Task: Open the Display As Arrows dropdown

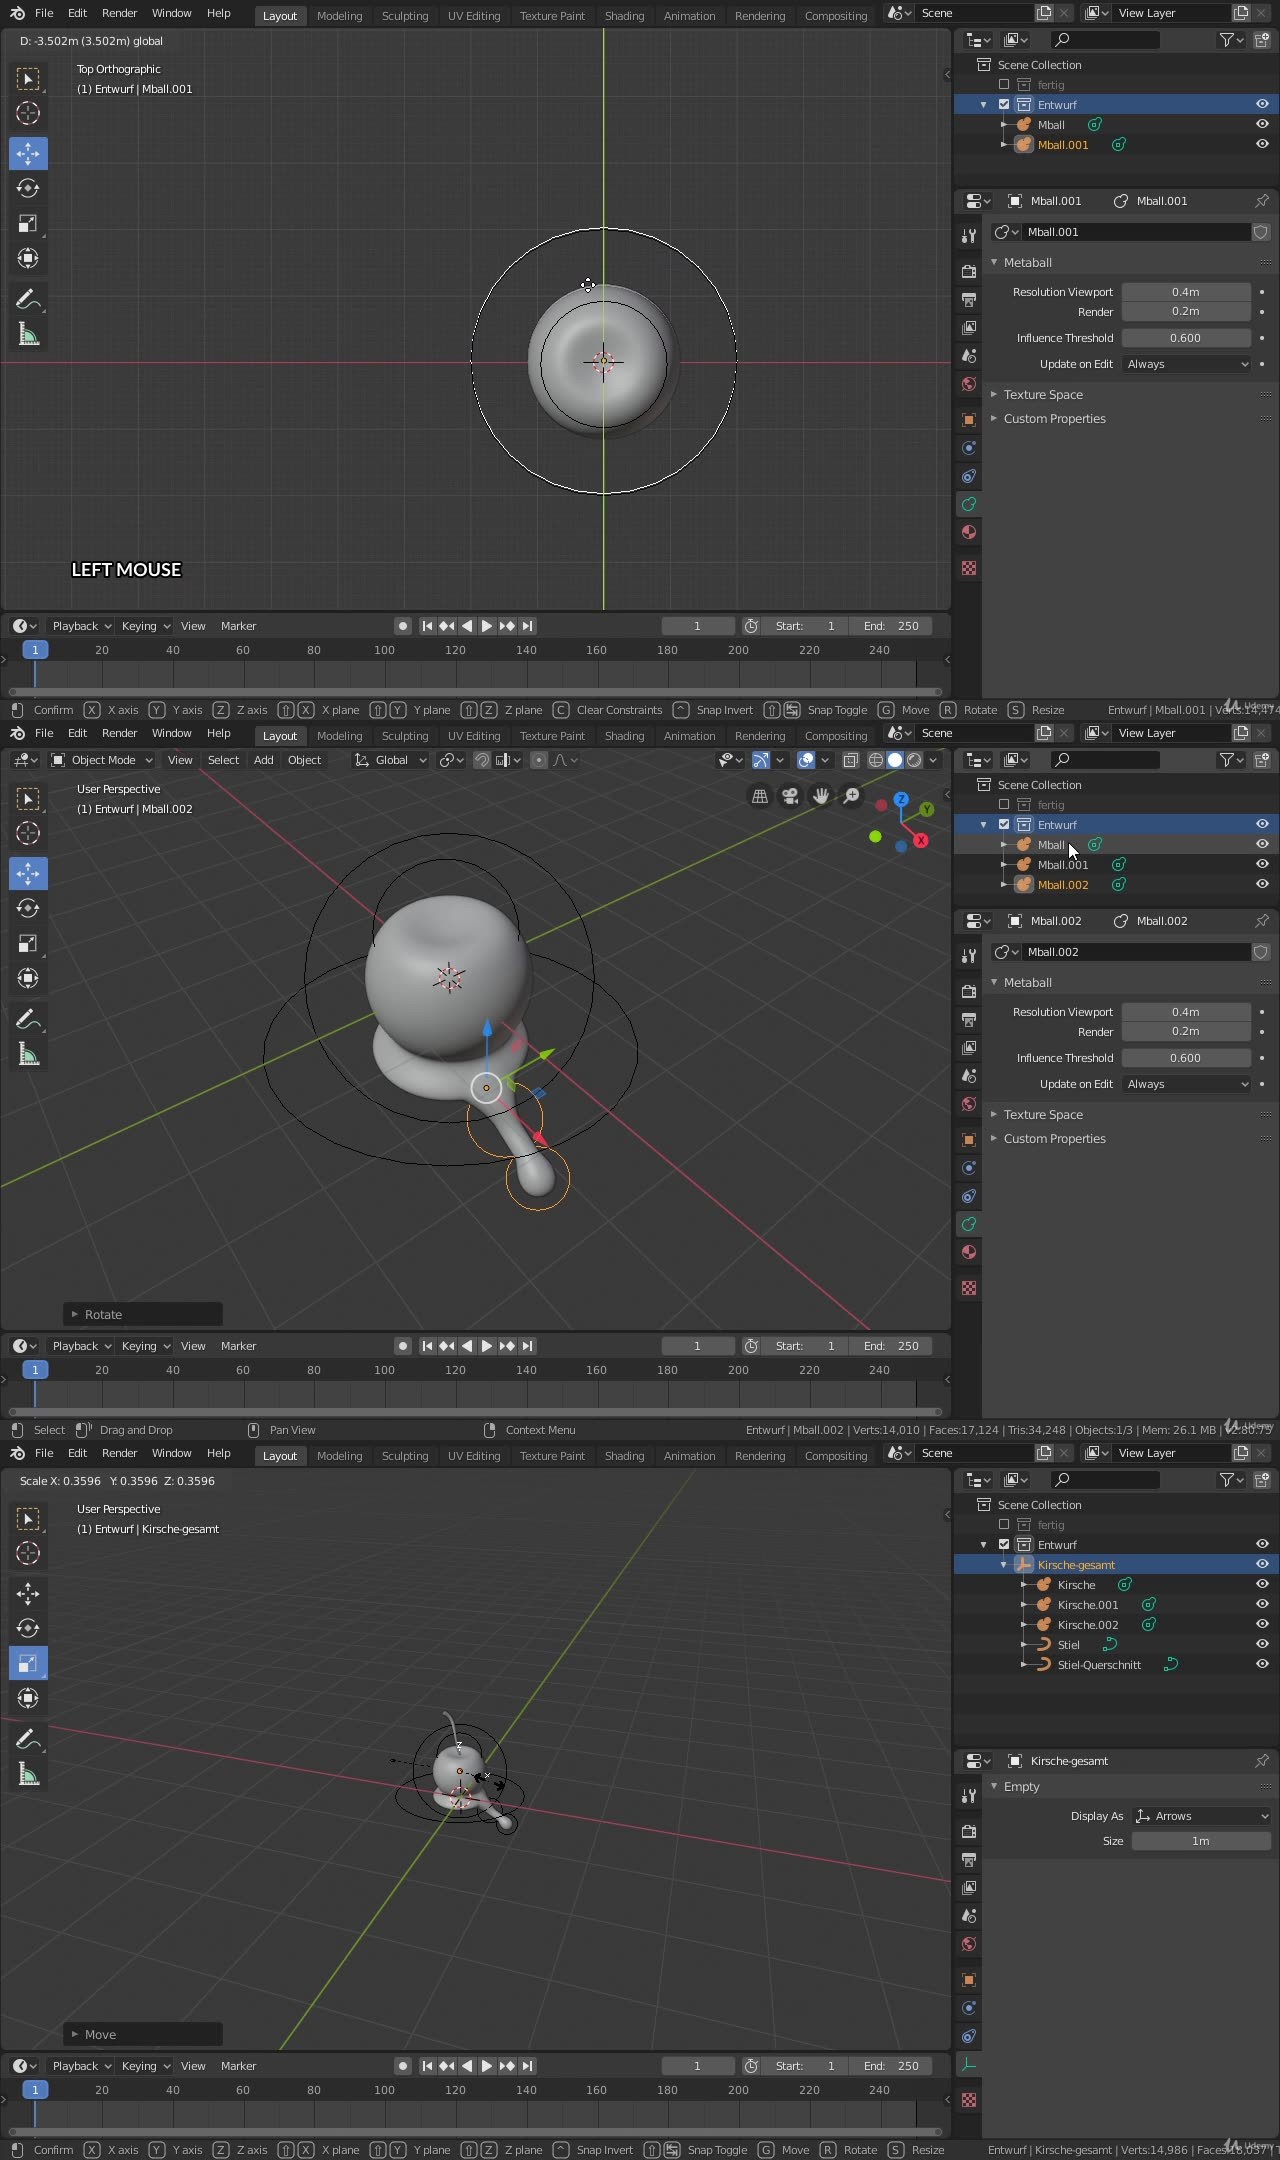Action: [x=1201, y=1816]
